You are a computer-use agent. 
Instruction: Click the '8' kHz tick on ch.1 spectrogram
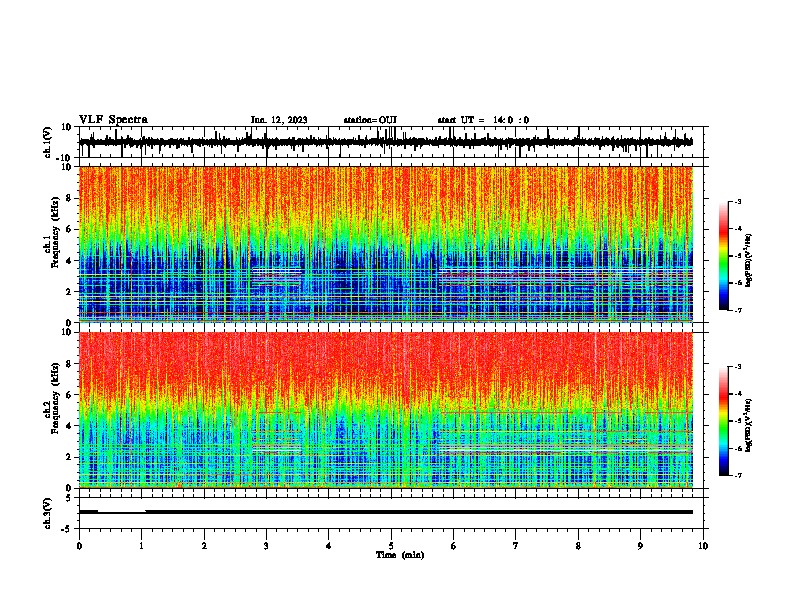point(69,198)
